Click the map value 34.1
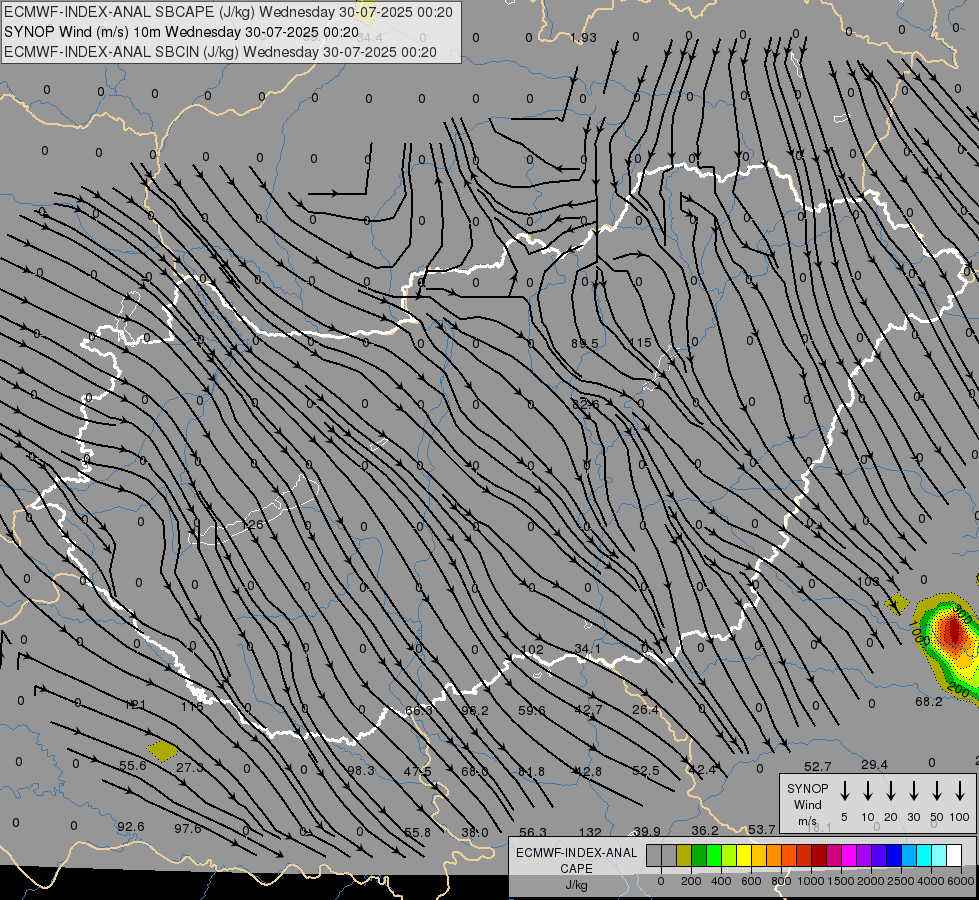979x900 pixels. point(588,649)
